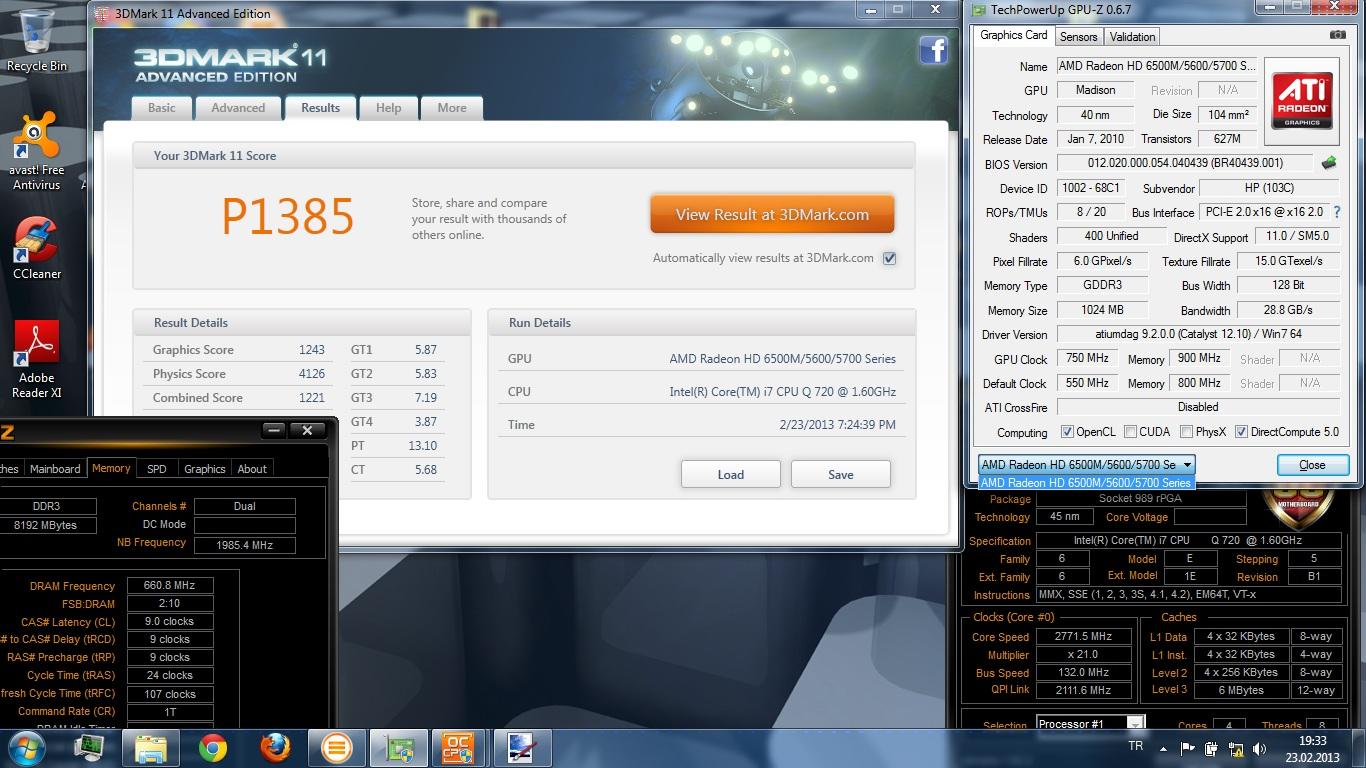Click the Save button in Run Details
The width and height of the screenshot is (1366, 768).
pyautogui.click(x=840, y=474)
